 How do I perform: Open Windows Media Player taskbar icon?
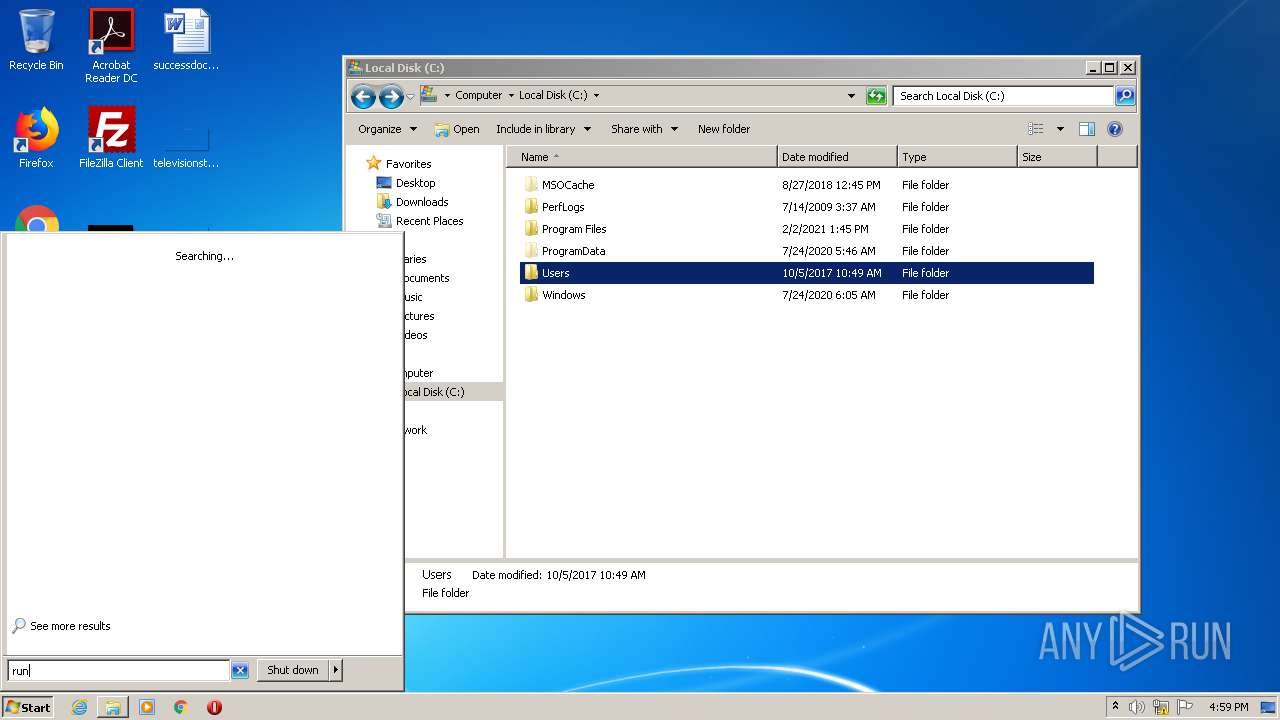pyautogui.click(x=147, y=707)
